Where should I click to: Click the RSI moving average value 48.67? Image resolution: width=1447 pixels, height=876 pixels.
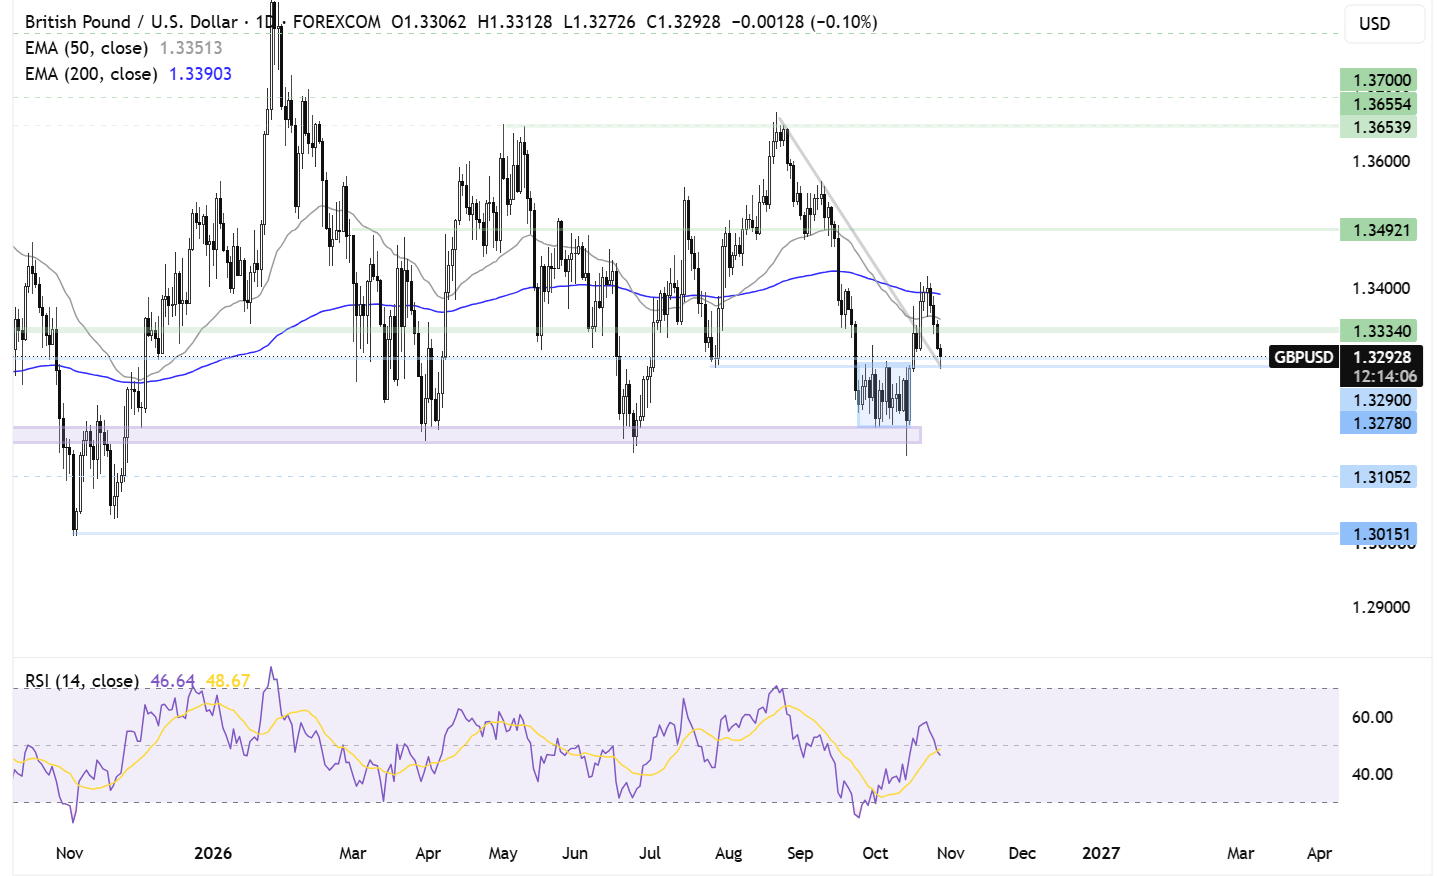[x=228, y=681]
